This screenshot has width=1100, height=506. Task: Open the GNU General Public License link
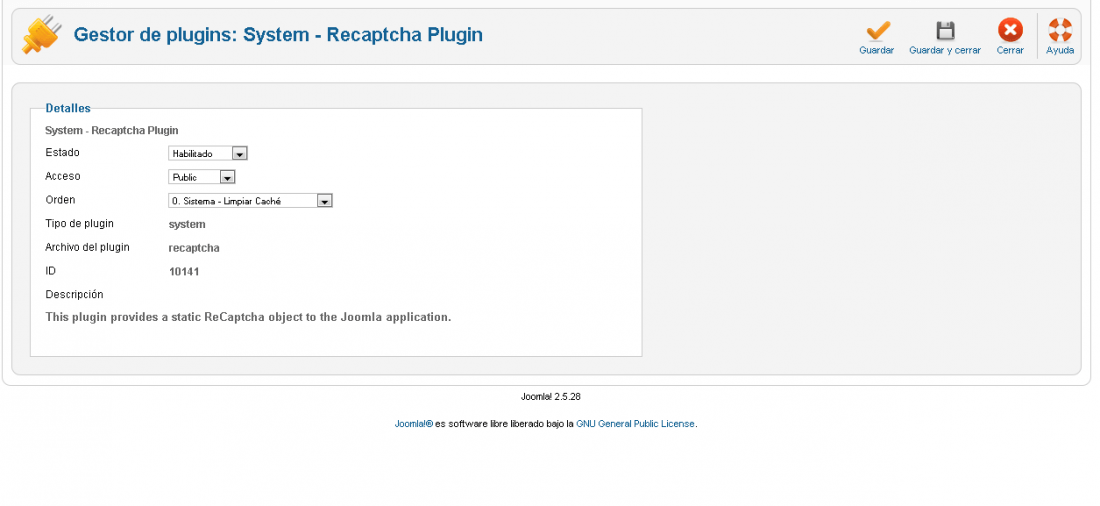click(636, 424)
